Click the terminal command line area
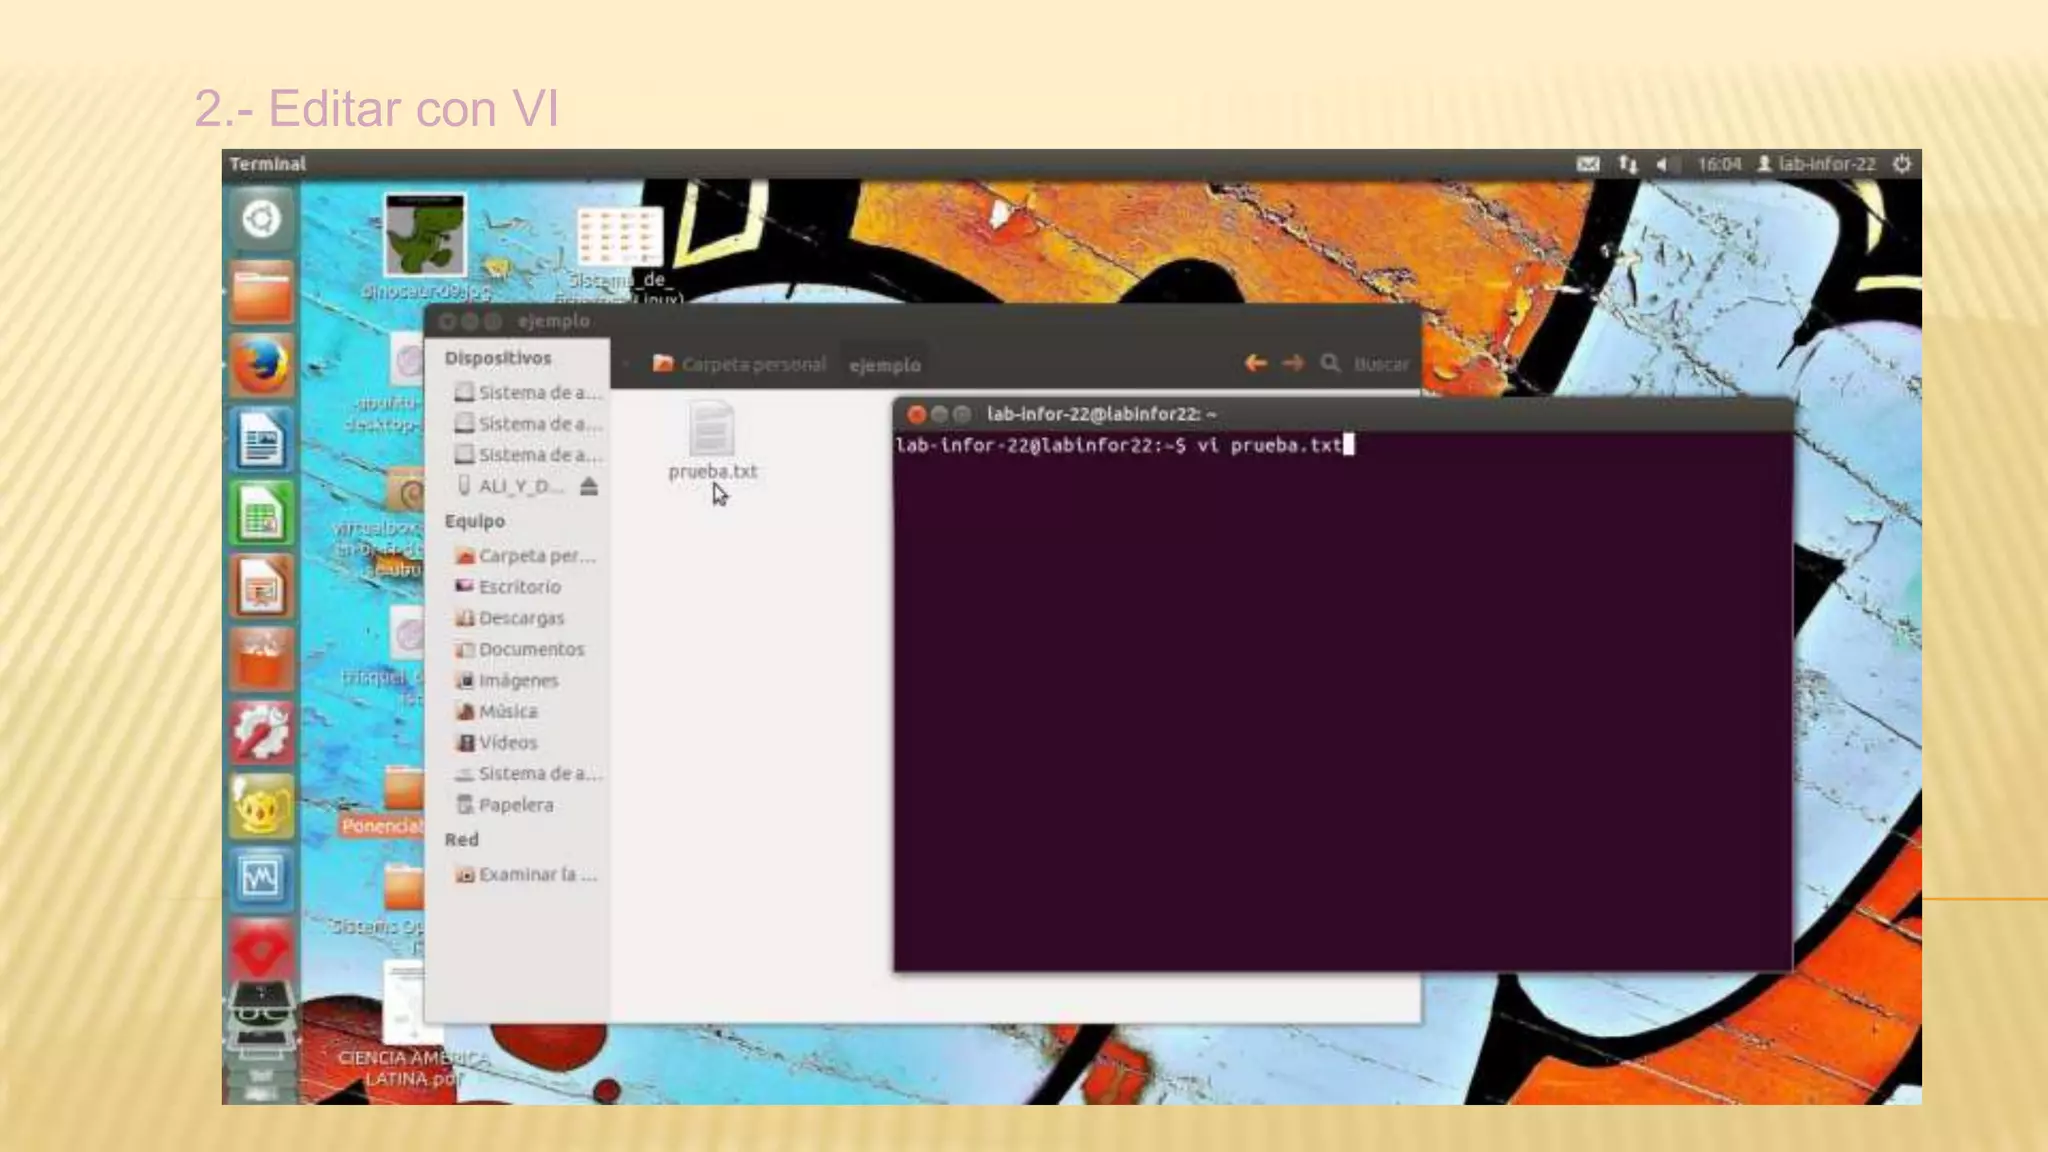Screen dimensions: 2048x1152 tap(1120, 446)
